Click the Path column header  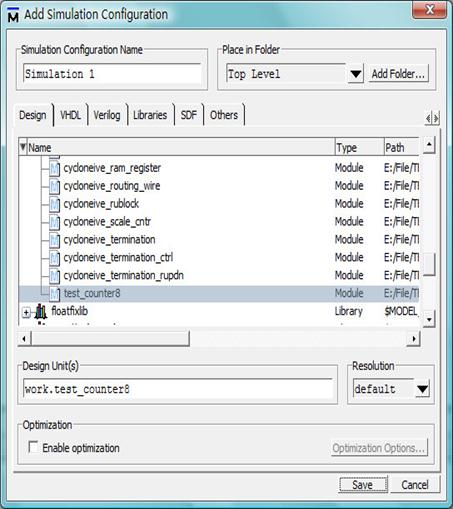[x=402, y=147]
